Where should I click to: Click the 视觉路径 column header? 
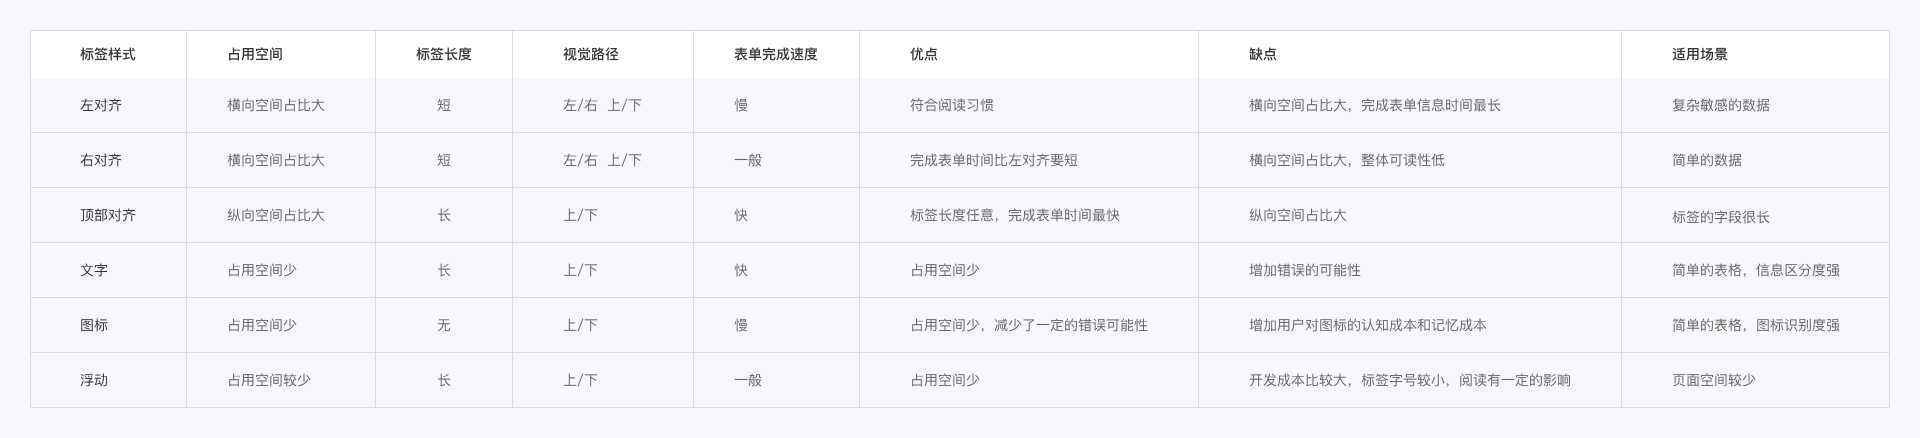(591, 54)
